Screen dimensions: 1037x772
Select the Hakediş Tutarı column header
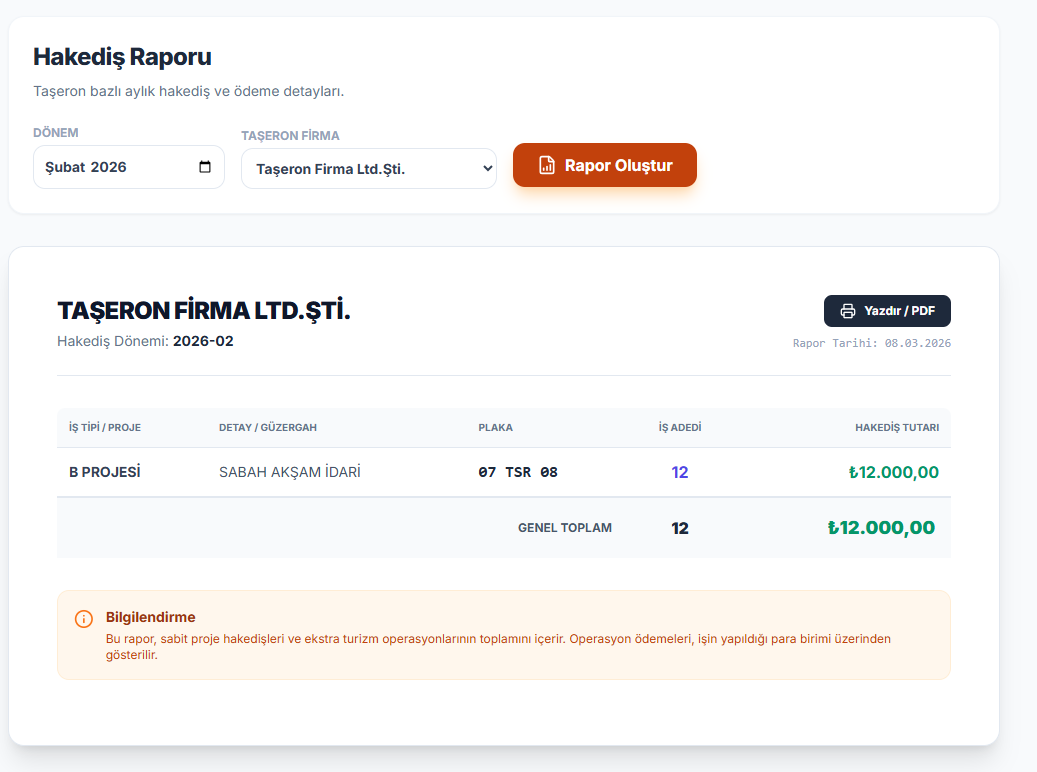(896, 427)
